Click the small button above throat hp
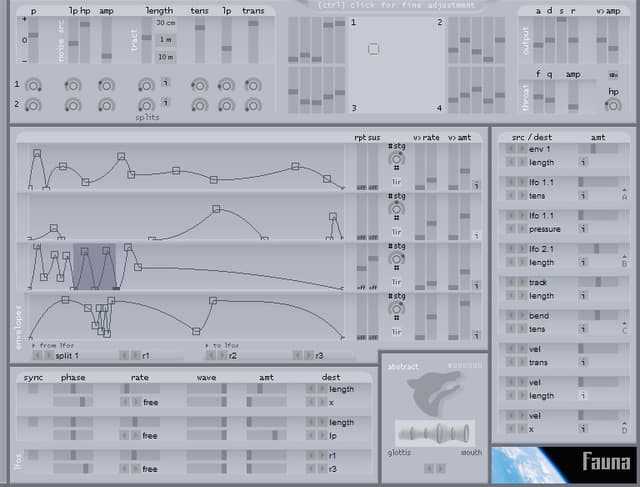 coord(612,74)
